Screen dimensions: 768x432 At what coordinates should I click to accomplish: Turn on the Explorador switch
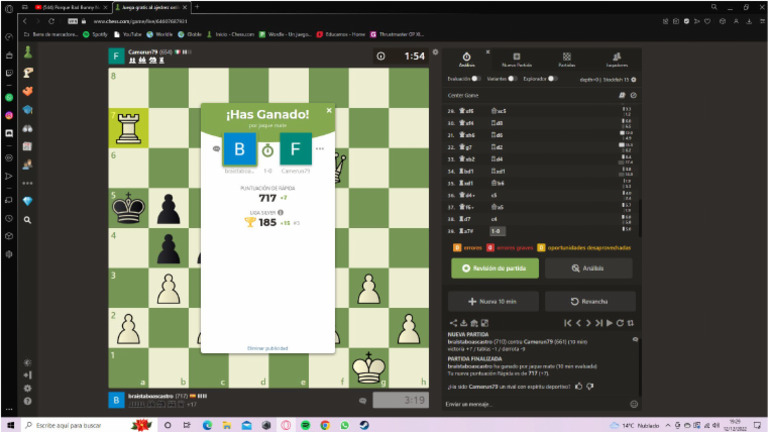coord(551,78)
